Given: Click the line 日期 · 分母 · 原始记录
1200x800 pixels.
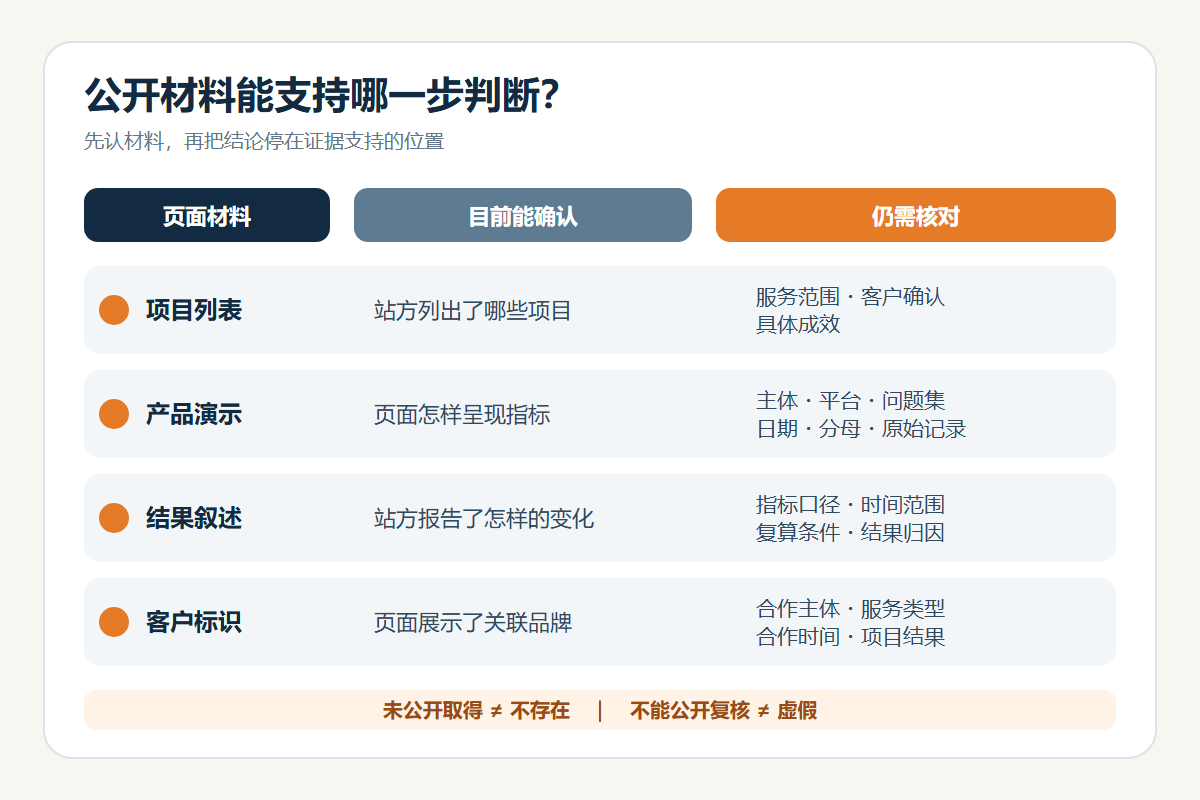Looking at the screenshot, I should 861,428.
